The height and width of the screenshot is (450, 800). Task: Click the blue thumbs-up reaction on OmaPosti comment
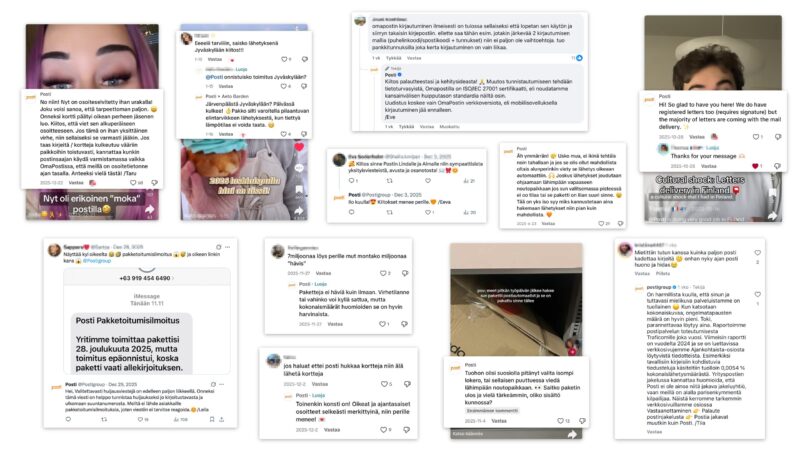[579, 58]
